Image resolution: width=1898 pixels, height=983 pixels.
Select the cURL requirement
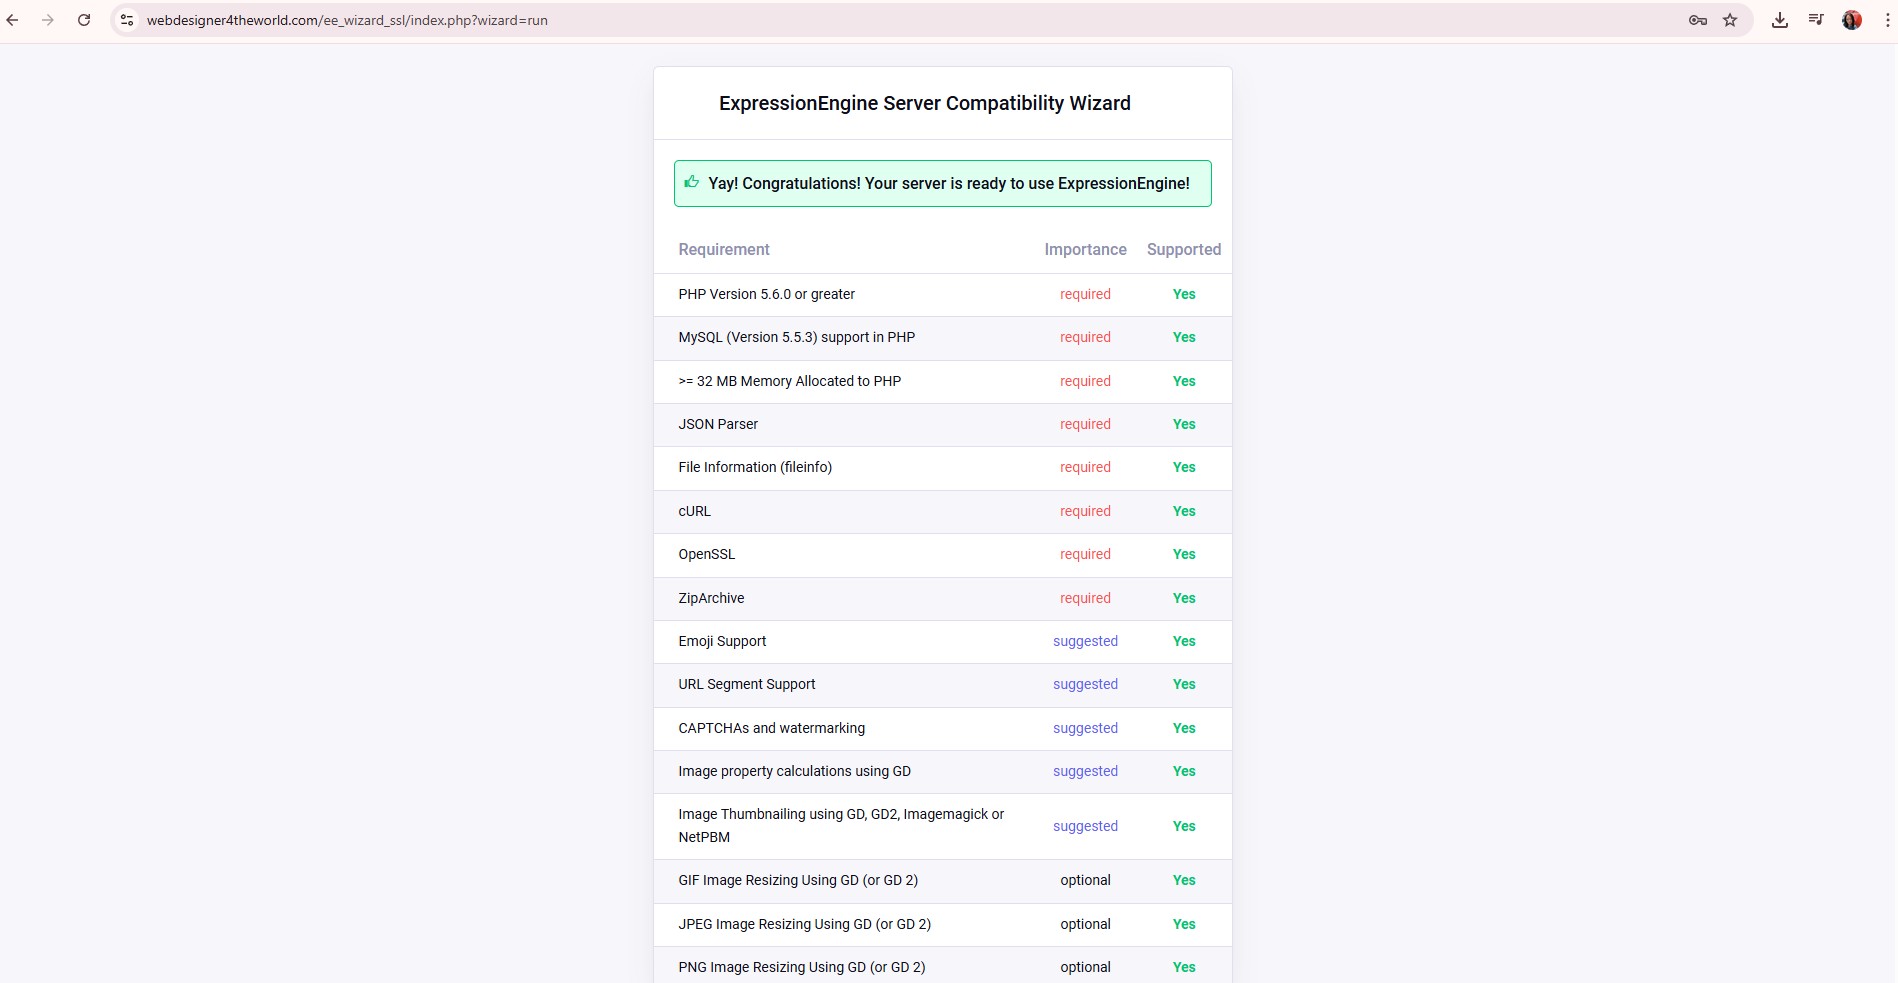click(694, 511)
